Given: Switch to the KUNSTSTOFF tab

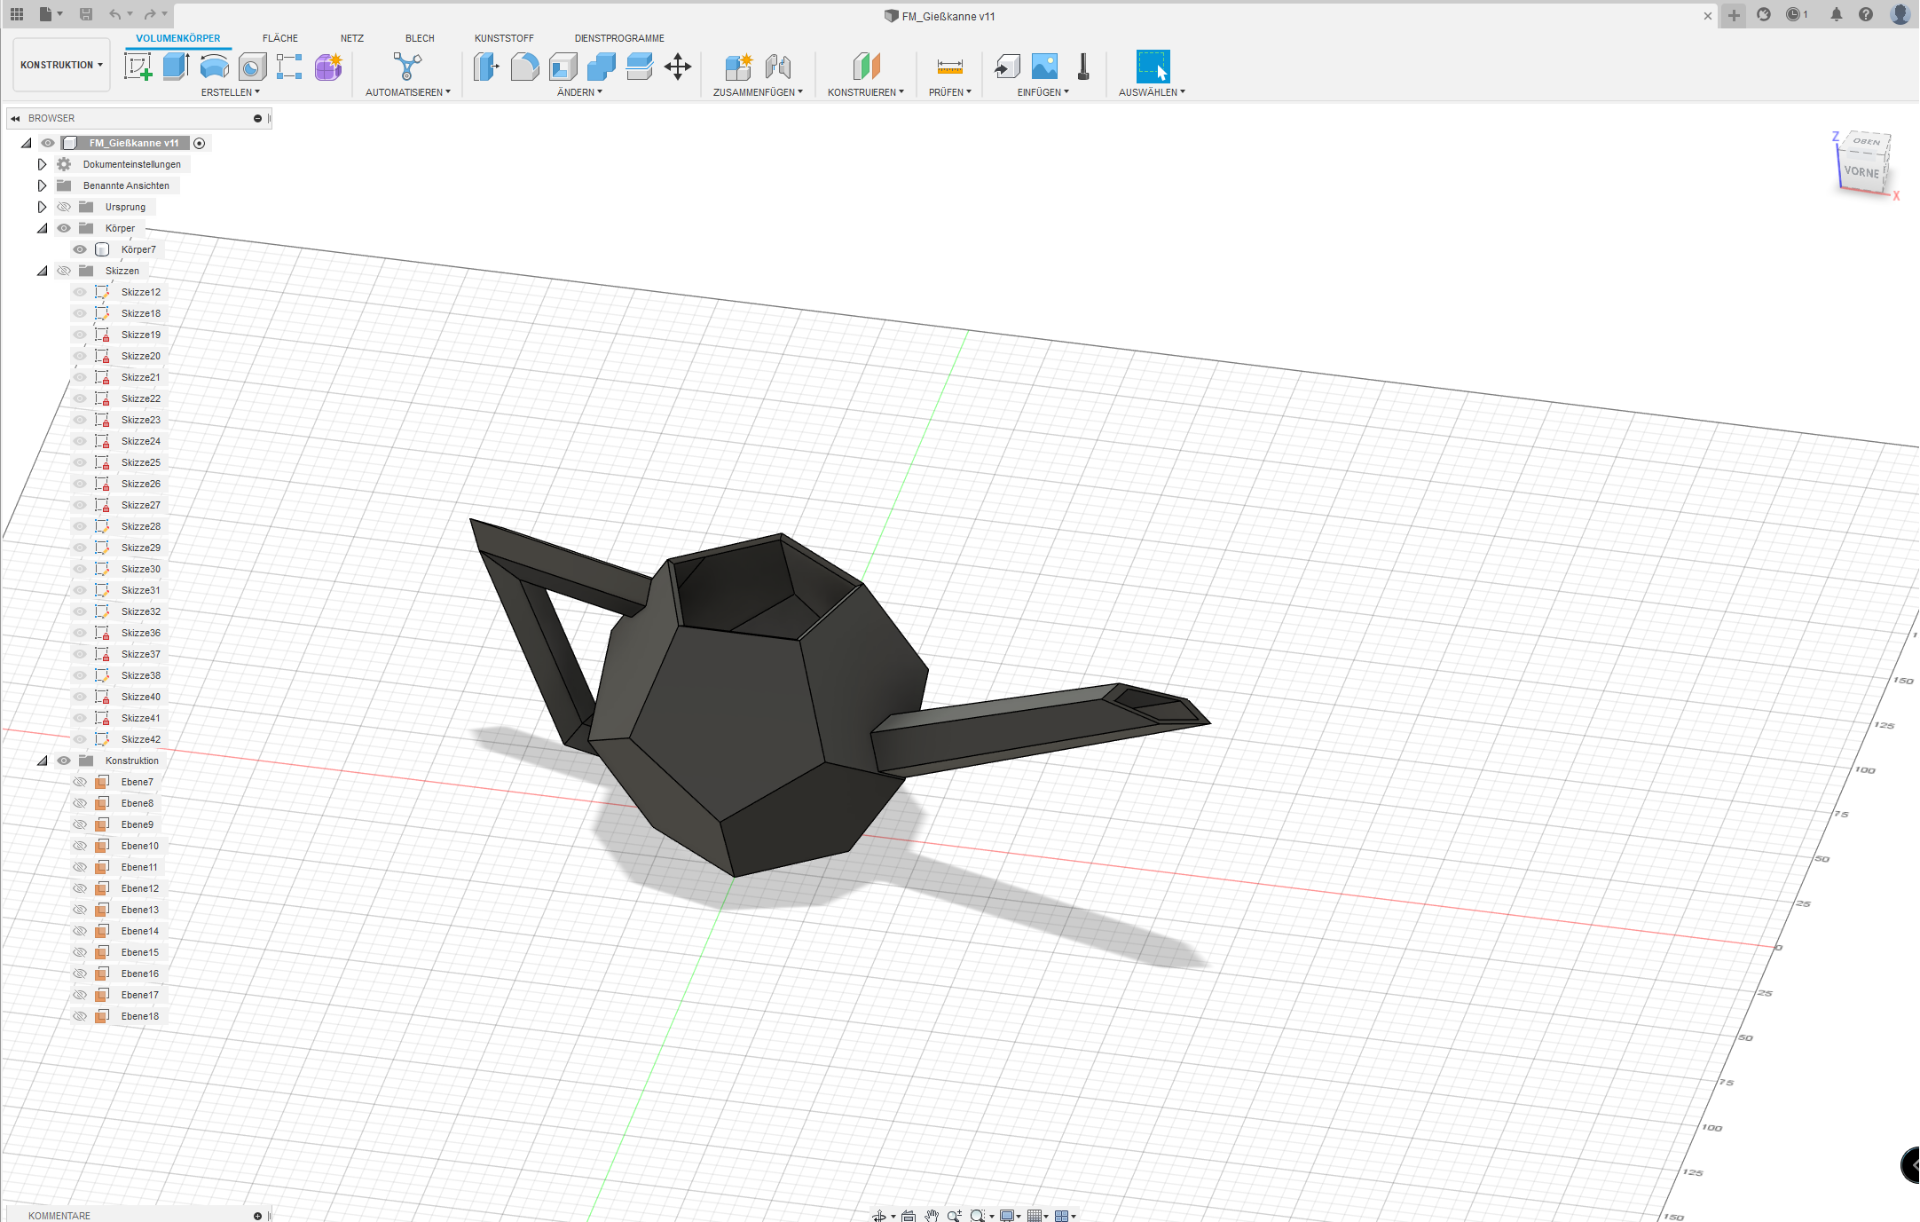Looking at the screenshot, I should [504, 38].
